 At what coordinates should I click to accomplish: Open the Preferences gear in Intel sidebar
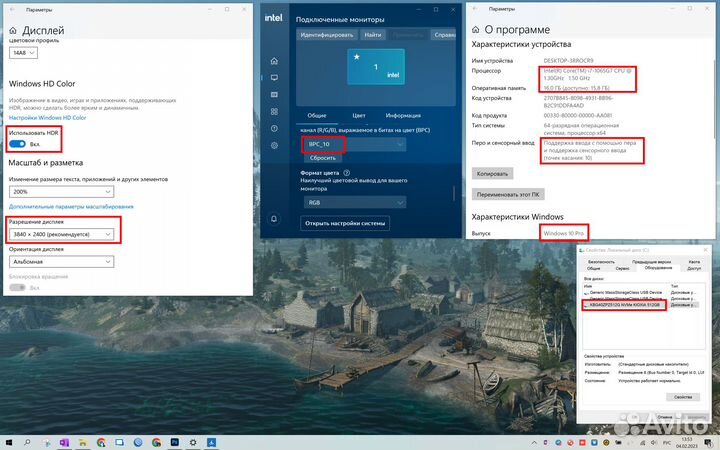pyautogui.click(x=274, y=146)
